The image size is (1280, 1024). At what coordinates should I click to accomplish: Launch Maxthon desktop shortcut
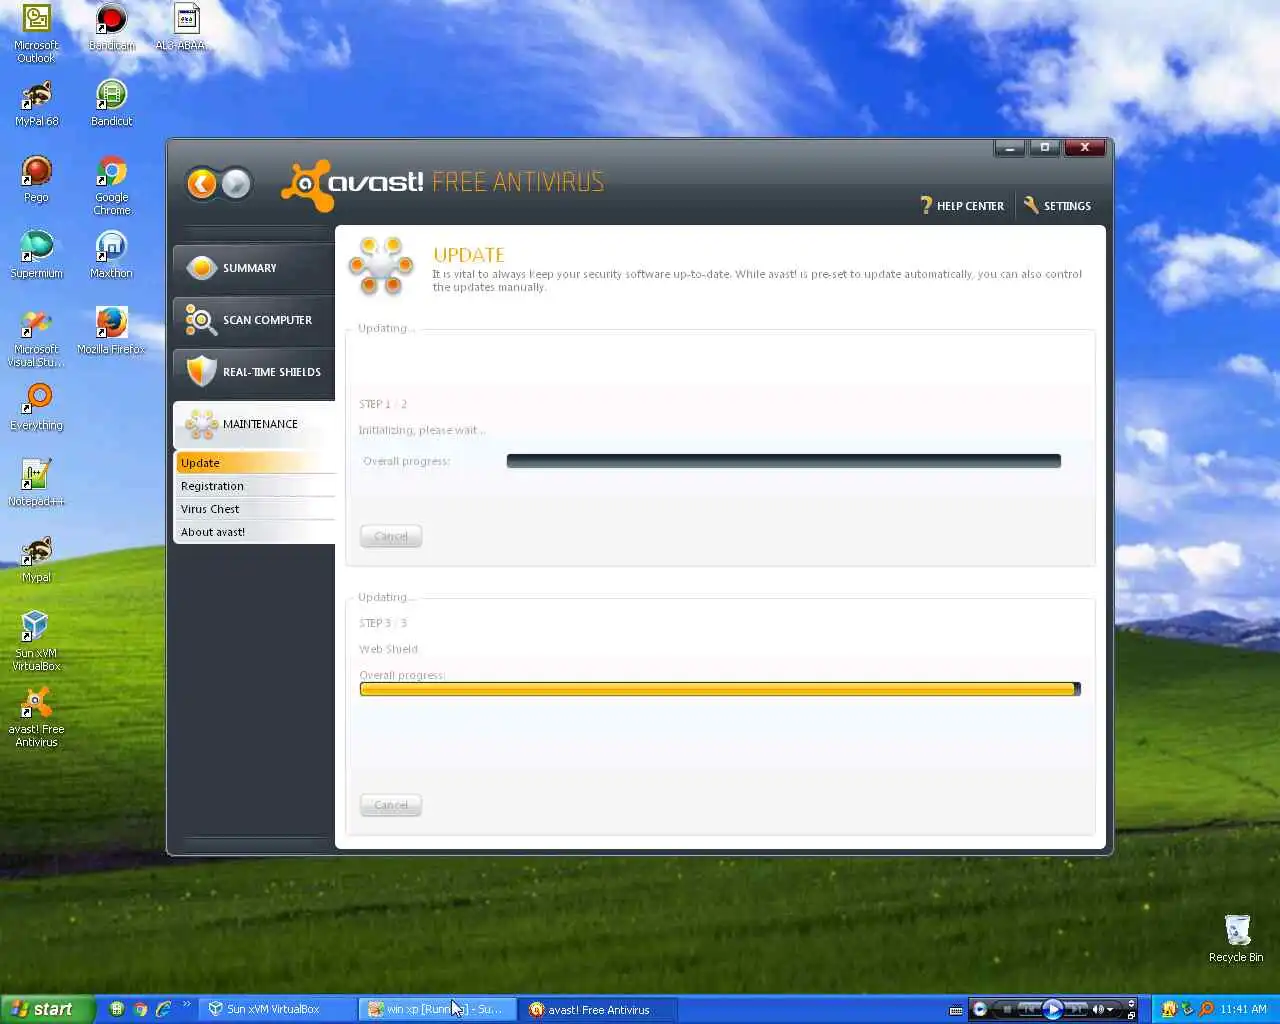tap(111, 255)
